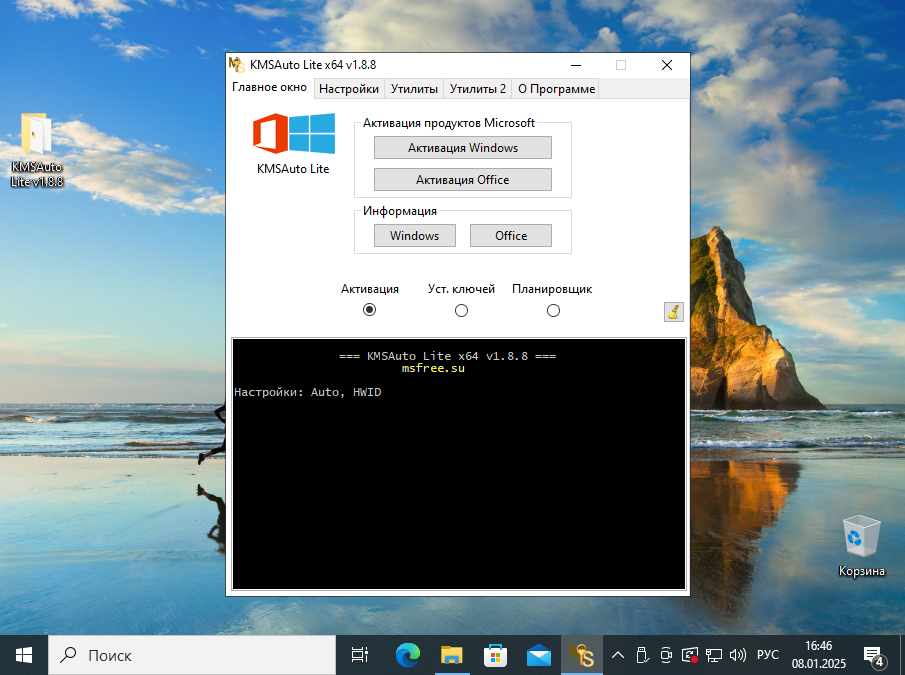Open Microsoft Store from the taskbar
This screenshot has height=675, width=905.
pos(495,655)
